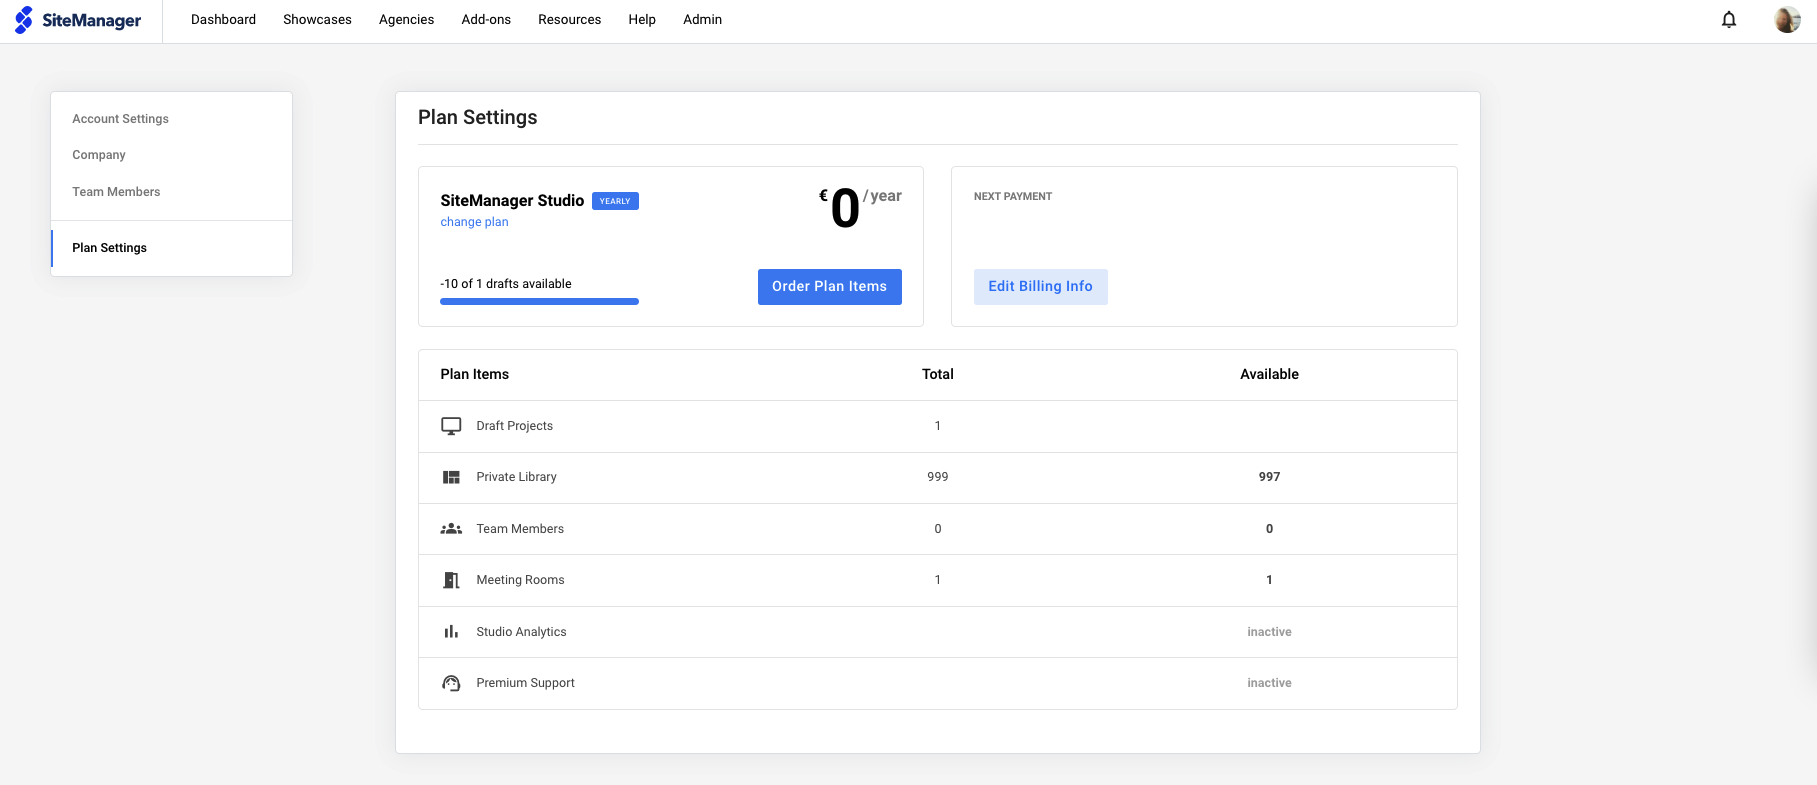The image size is (1817, 785).
Task: Click the Meeting Rooms row label
Action: click(520, 580)
